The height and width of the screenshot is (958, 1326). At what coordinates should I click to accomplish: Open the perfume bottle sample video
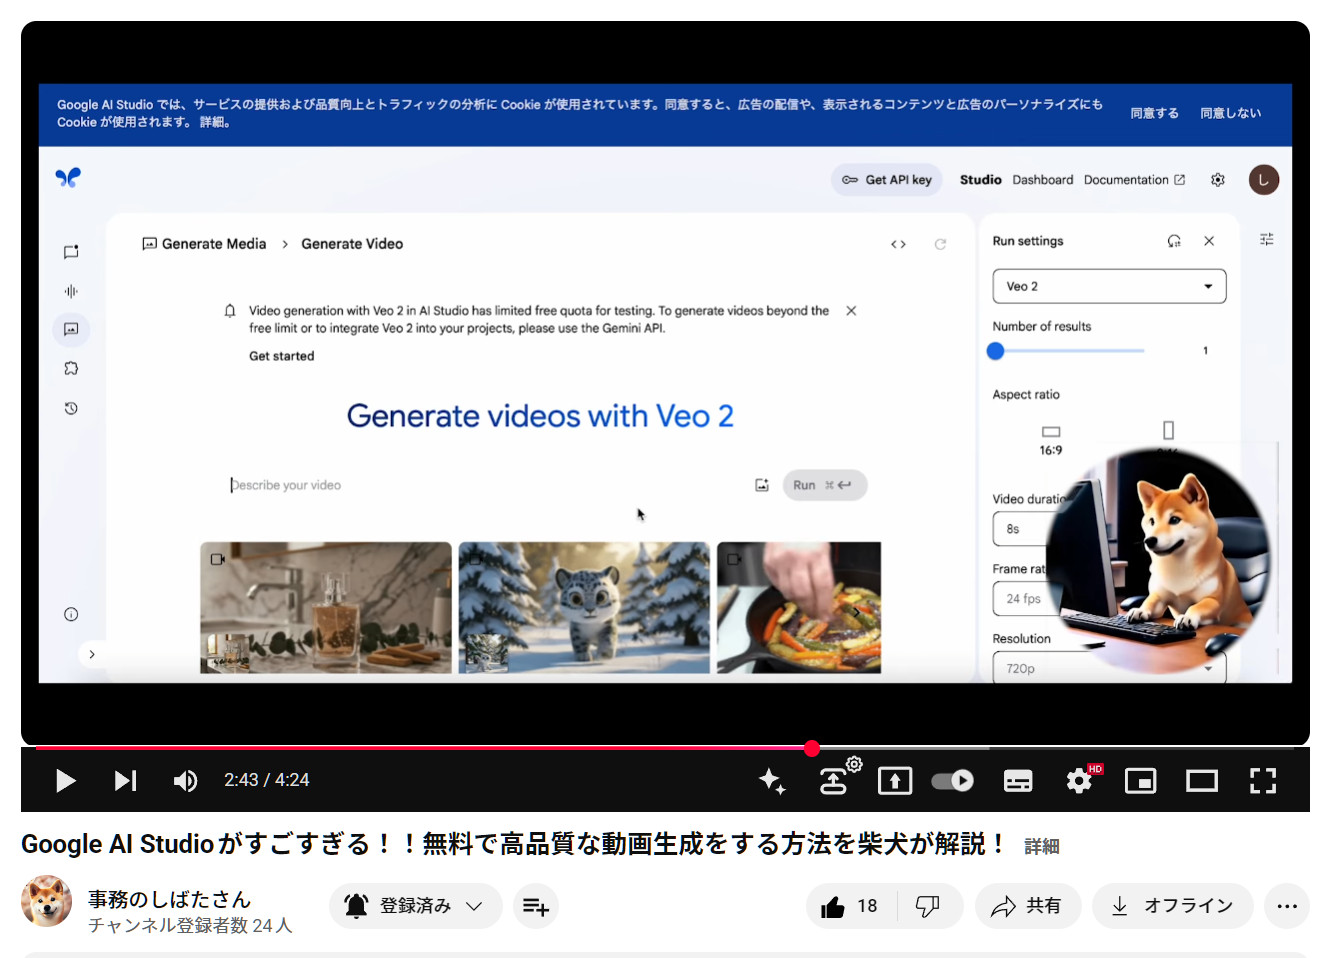click(326, 607)
